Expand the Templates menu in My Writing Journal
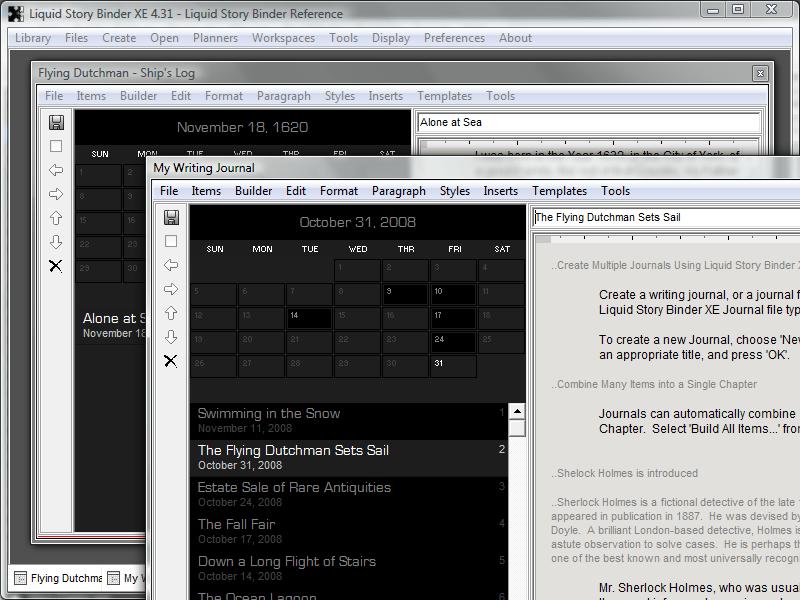This screenshot has height=600, width=800. (559, 191)
